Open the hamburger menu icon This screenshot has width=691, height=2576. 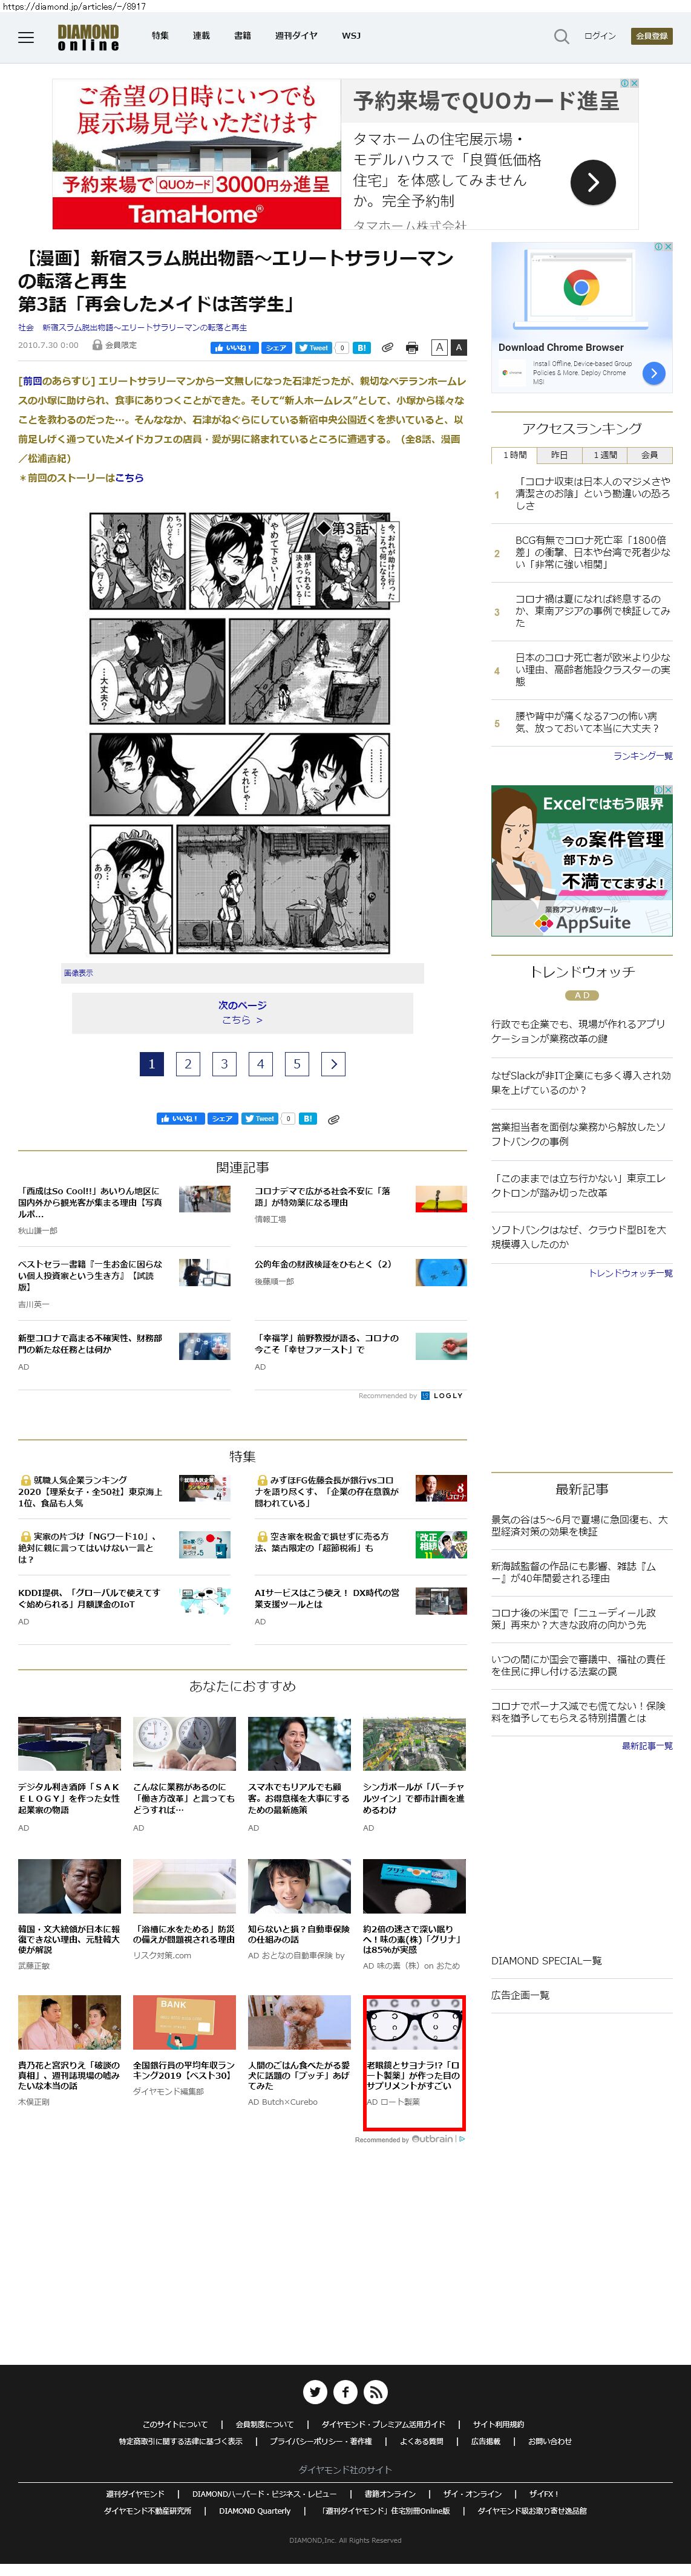click(x=26, y=37)
